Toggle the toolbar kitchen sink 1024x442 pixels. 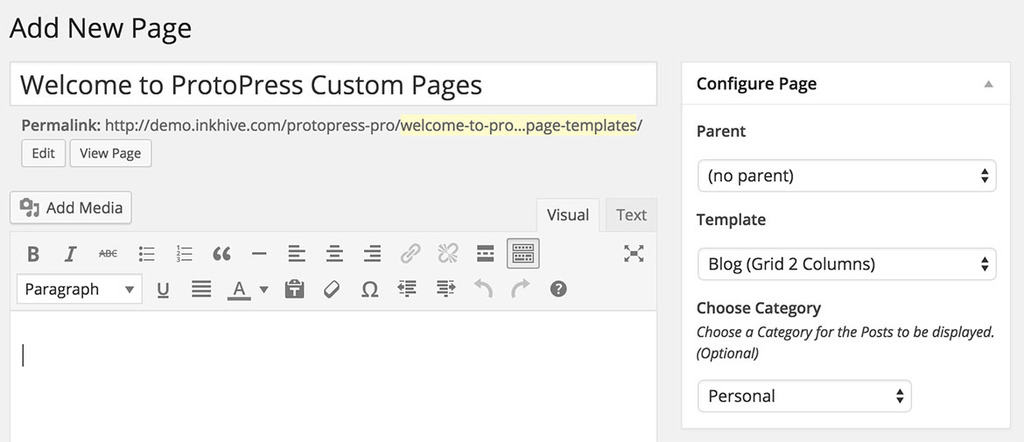pyautogui.click(x=523, y=253)
